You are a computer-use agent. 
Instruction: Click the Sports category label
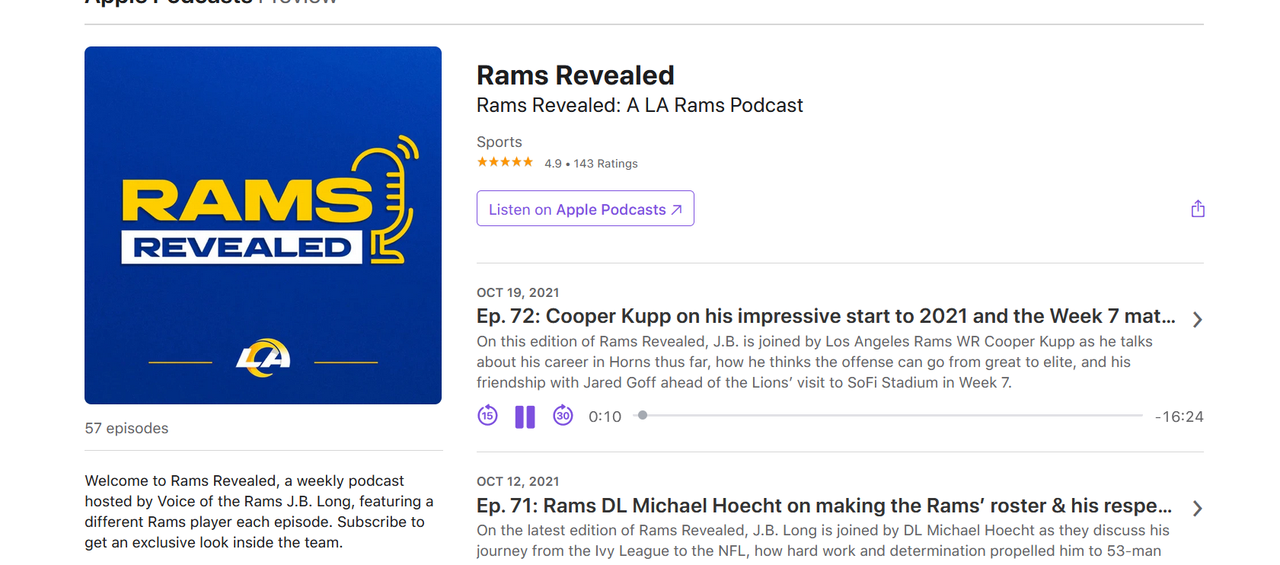pos(499,142)
